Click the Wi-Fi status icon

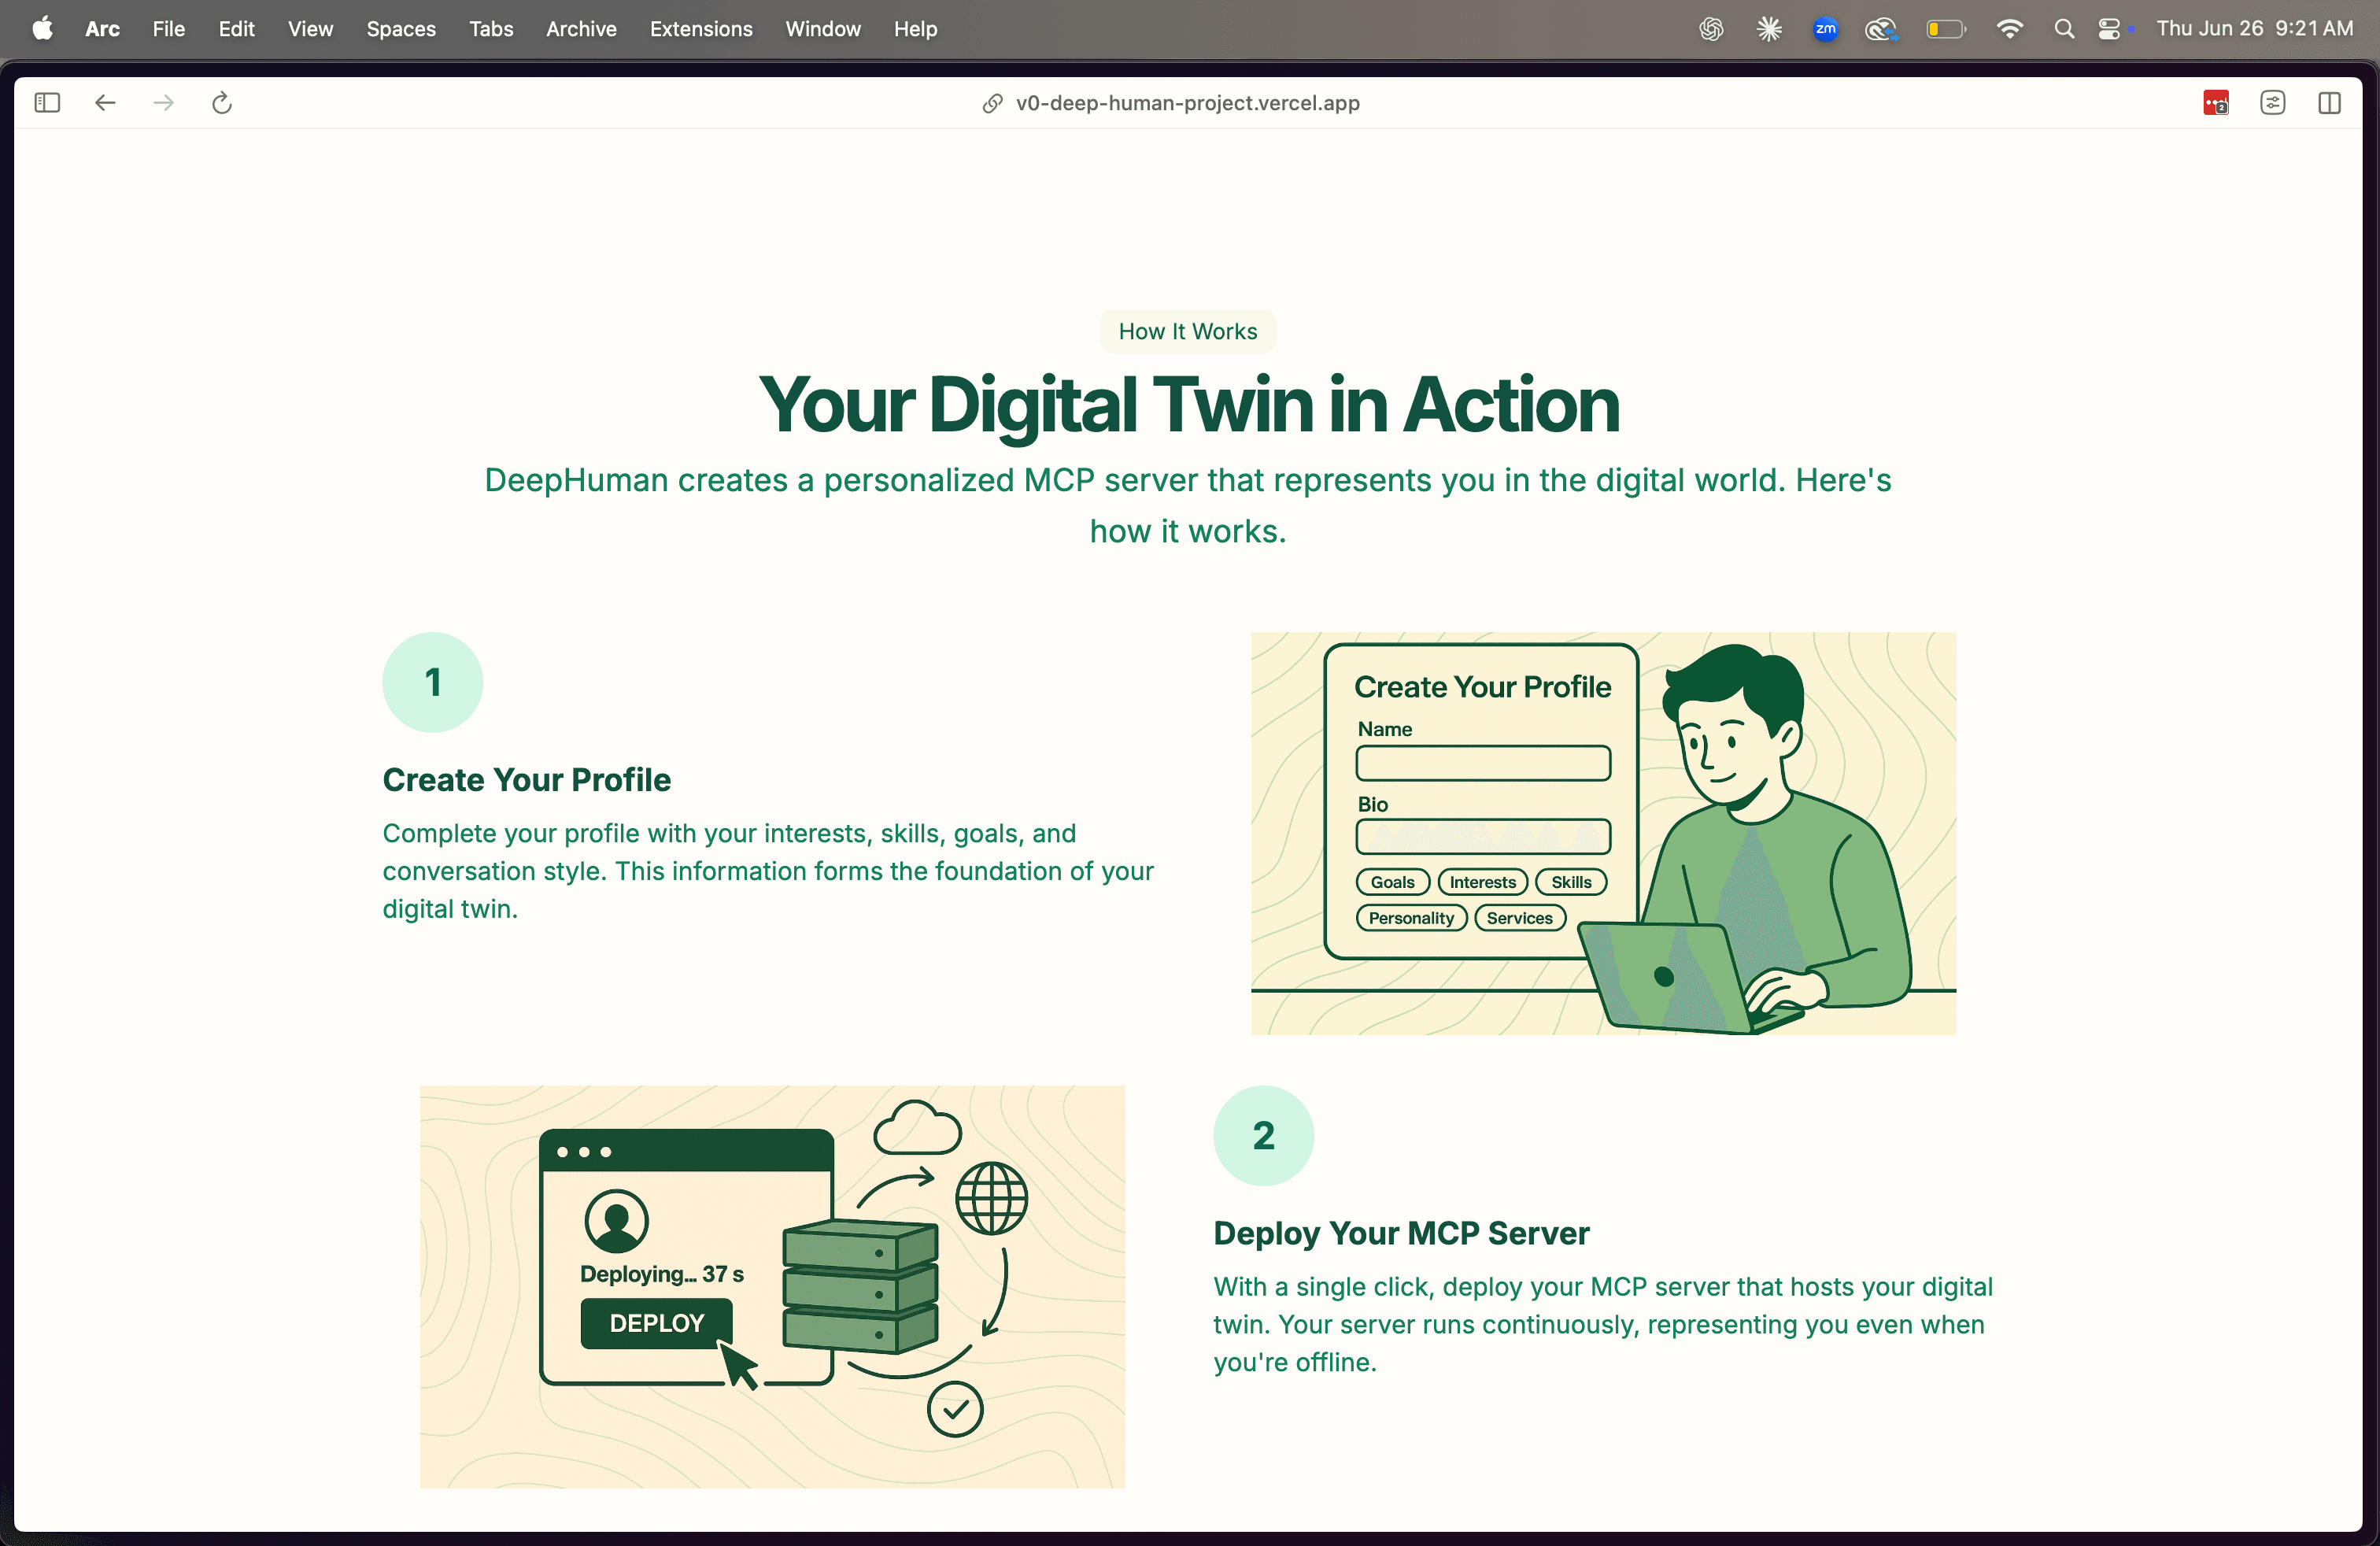(2010, 28)
